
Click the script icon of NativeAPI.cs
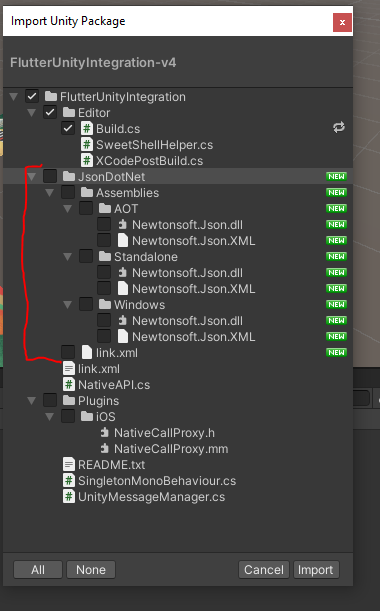tap(69, 385)
